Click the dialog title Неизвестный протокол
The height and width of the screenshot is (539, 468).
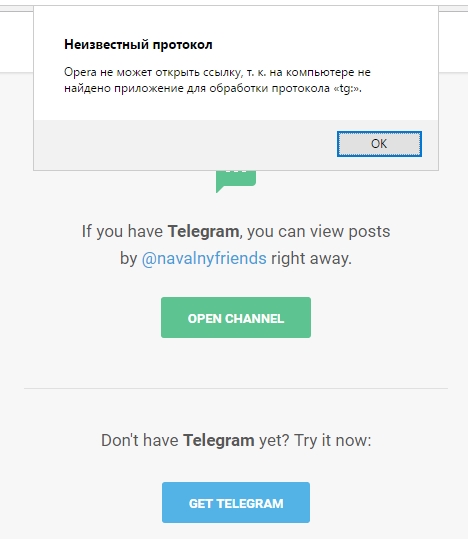(138, 45)
